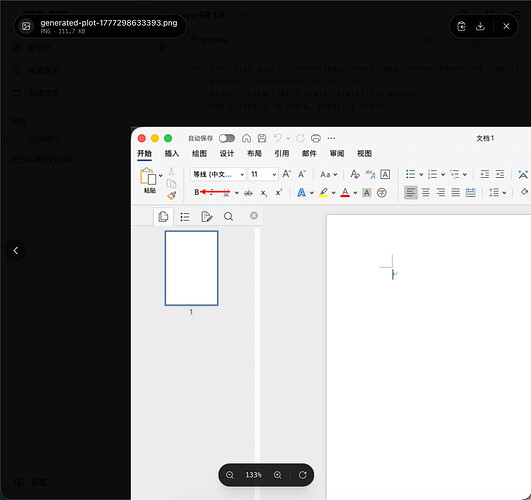Open the 布局 ribbon tab

click(254, 153)
